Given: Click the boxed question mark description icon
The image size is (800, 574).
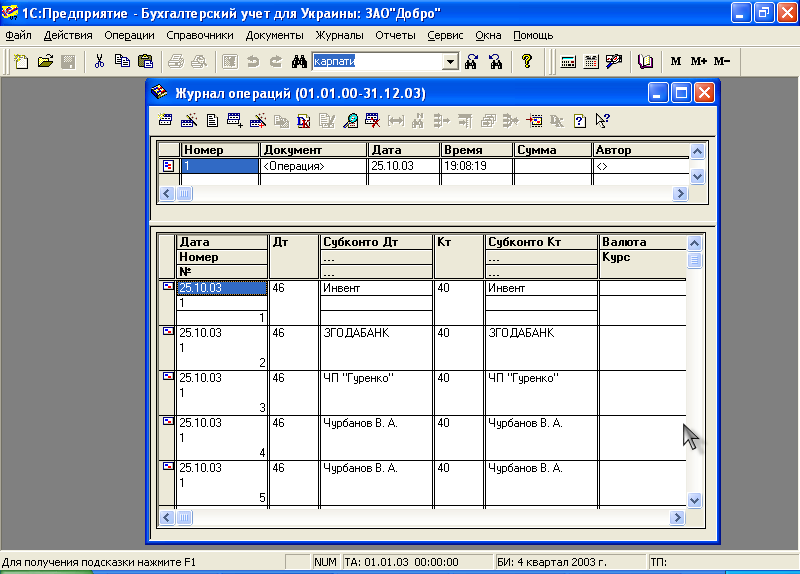Looking at the screenshot, I should coord(580,121).
